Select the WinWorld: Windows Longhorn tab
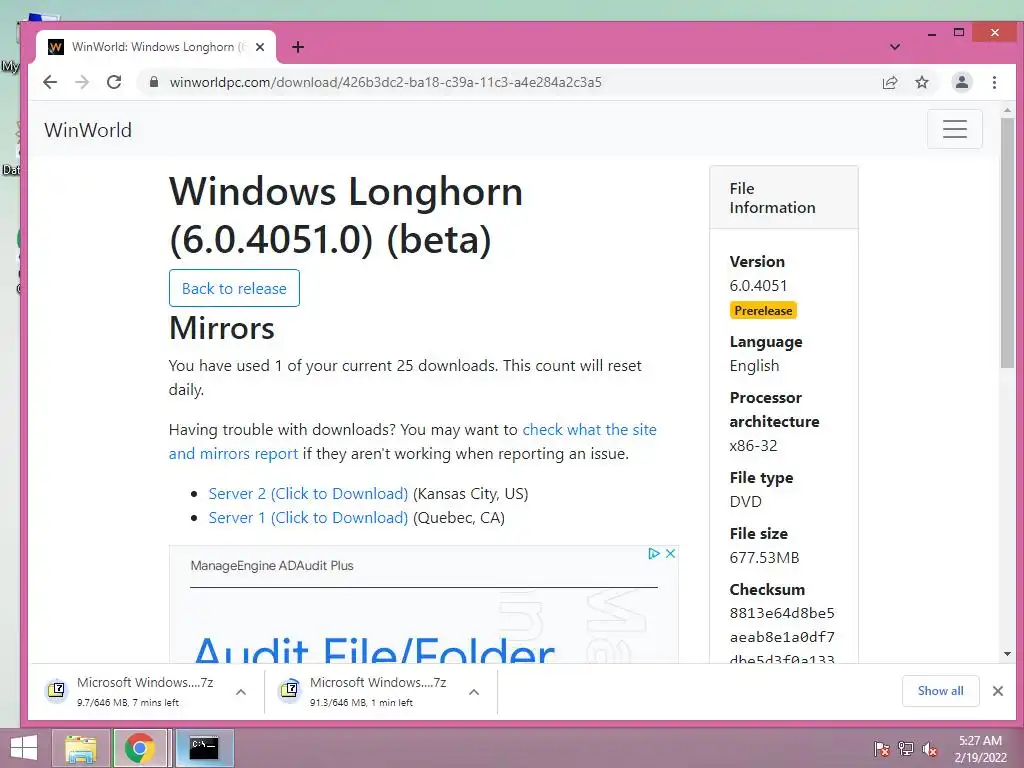This screenshot has height=768, width=1024. pos(157,47)
